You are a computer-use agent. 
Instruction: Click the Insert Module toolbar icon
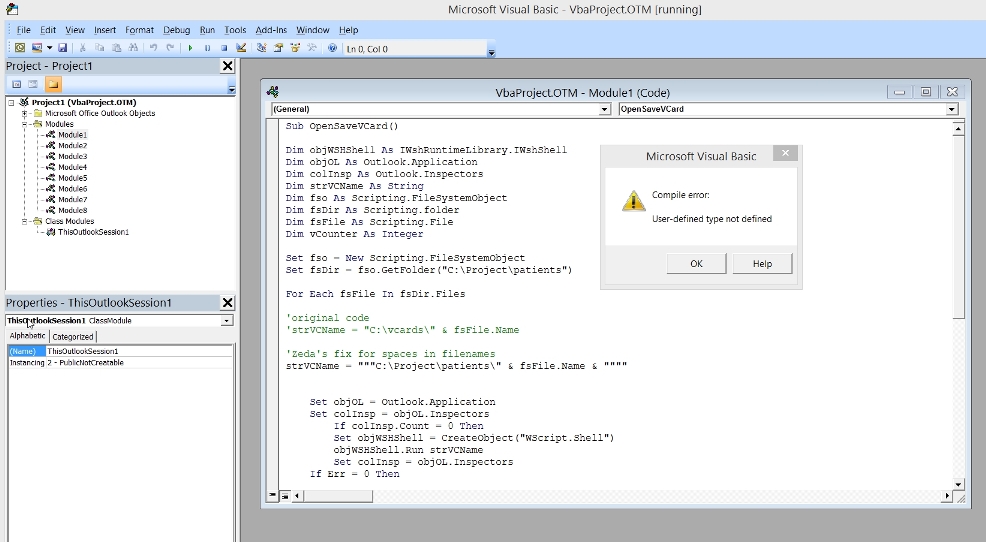pyautogui.click(x=36, y=48)
